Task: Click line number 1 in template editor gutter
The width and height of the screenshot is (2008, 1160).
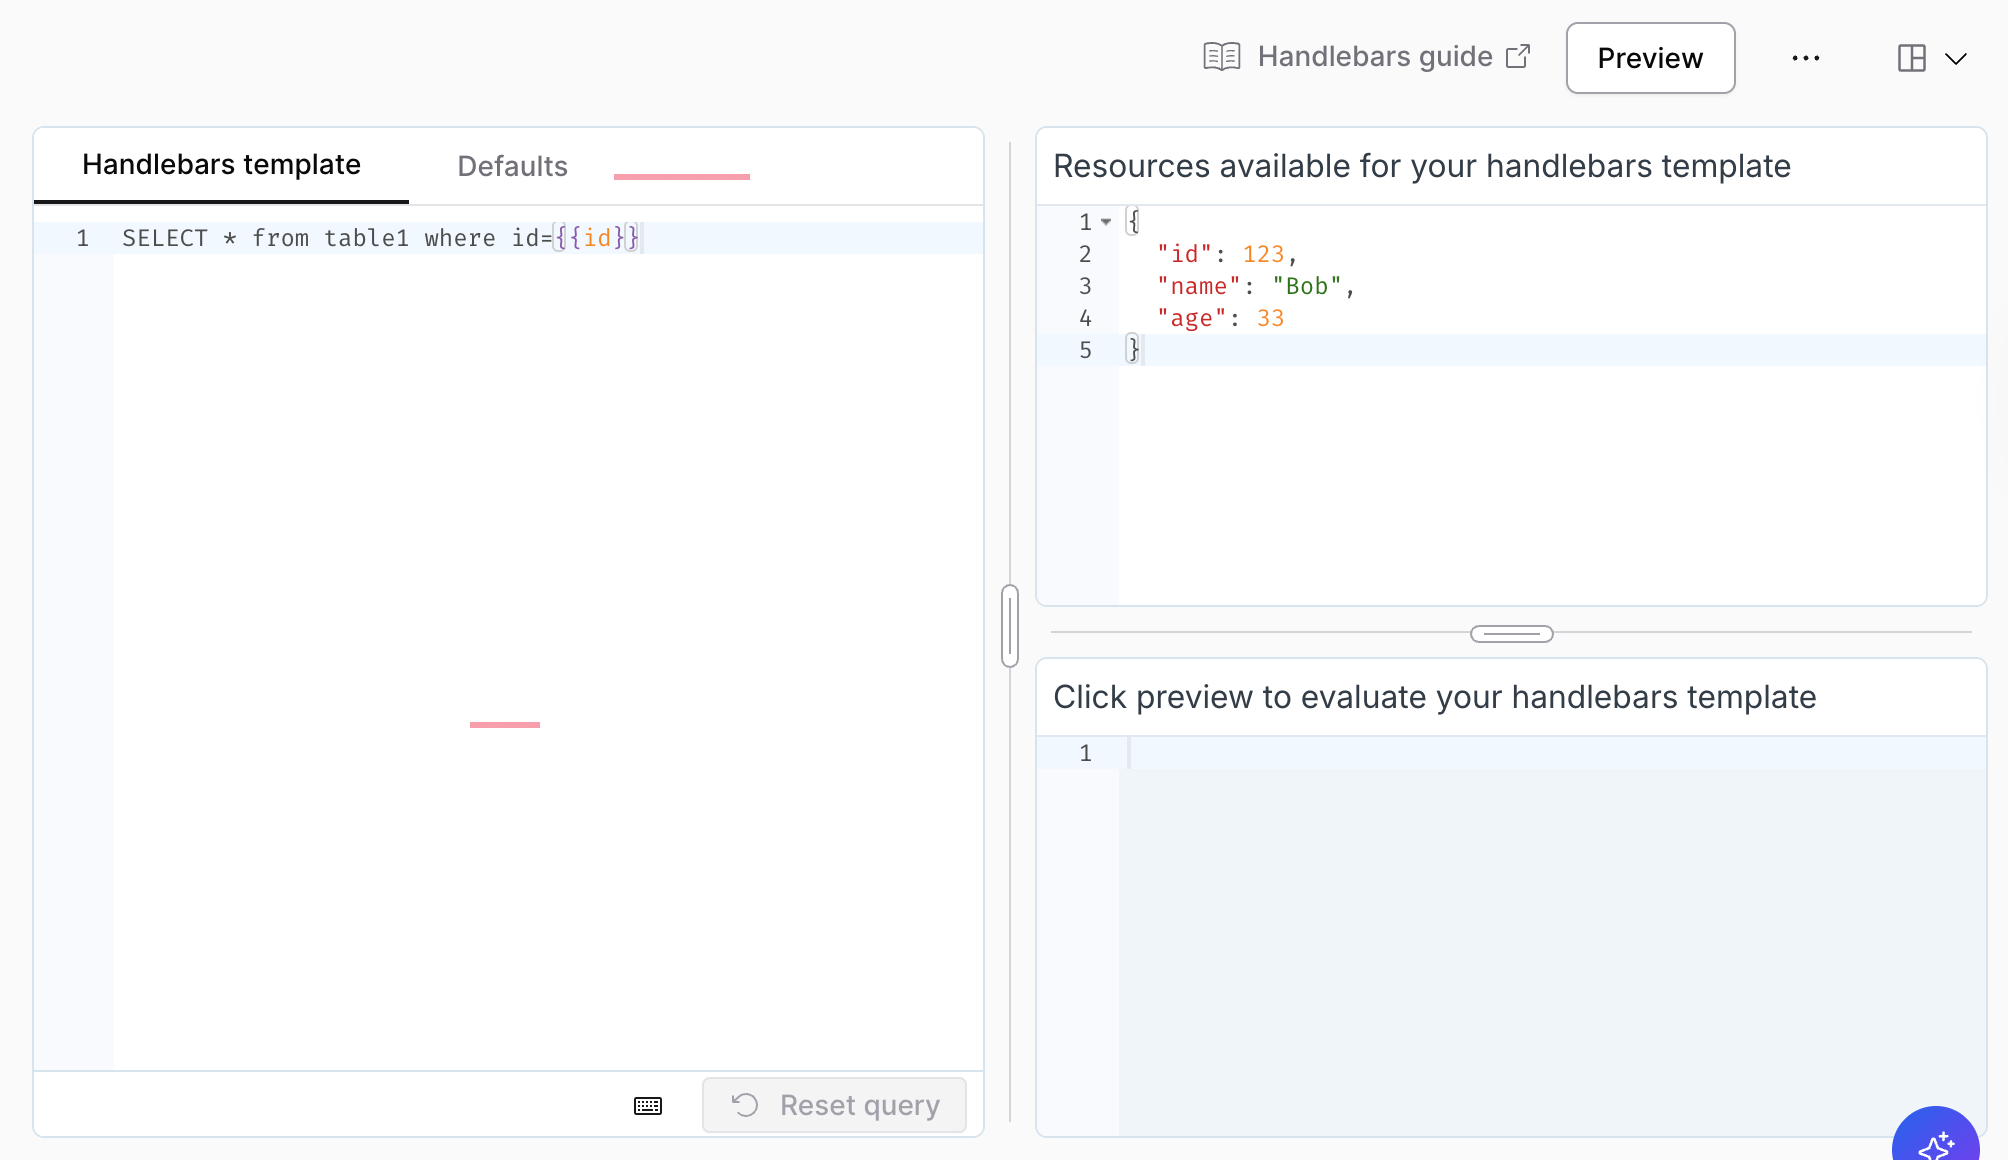Action: [x=83, y=238]
